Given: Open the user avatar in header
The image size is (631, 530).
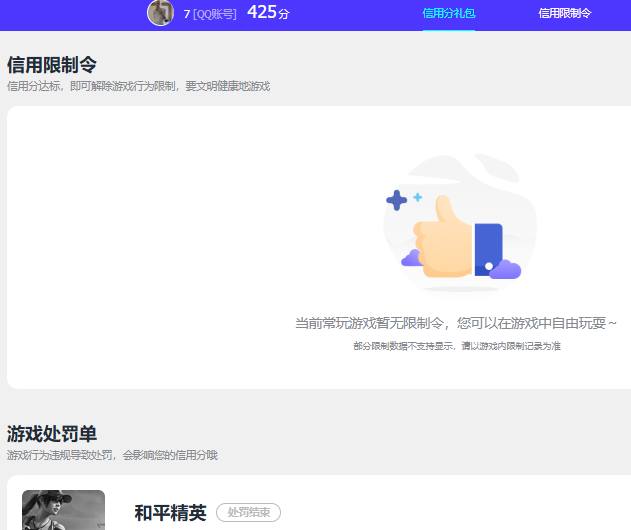Looking at the screenshot, I should (x=161, y=12).
